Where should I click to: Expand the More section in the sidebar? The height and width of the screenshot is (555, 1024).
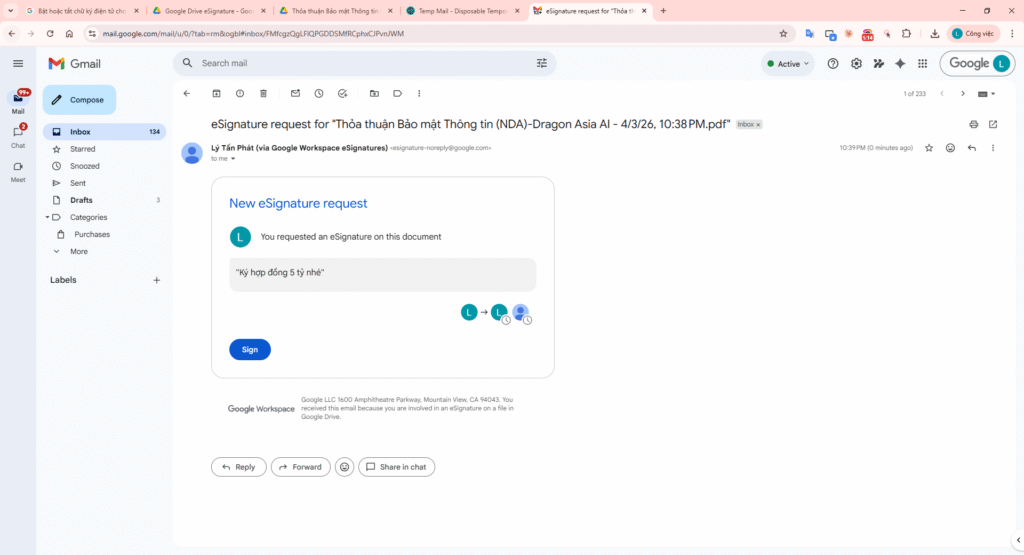78,251
